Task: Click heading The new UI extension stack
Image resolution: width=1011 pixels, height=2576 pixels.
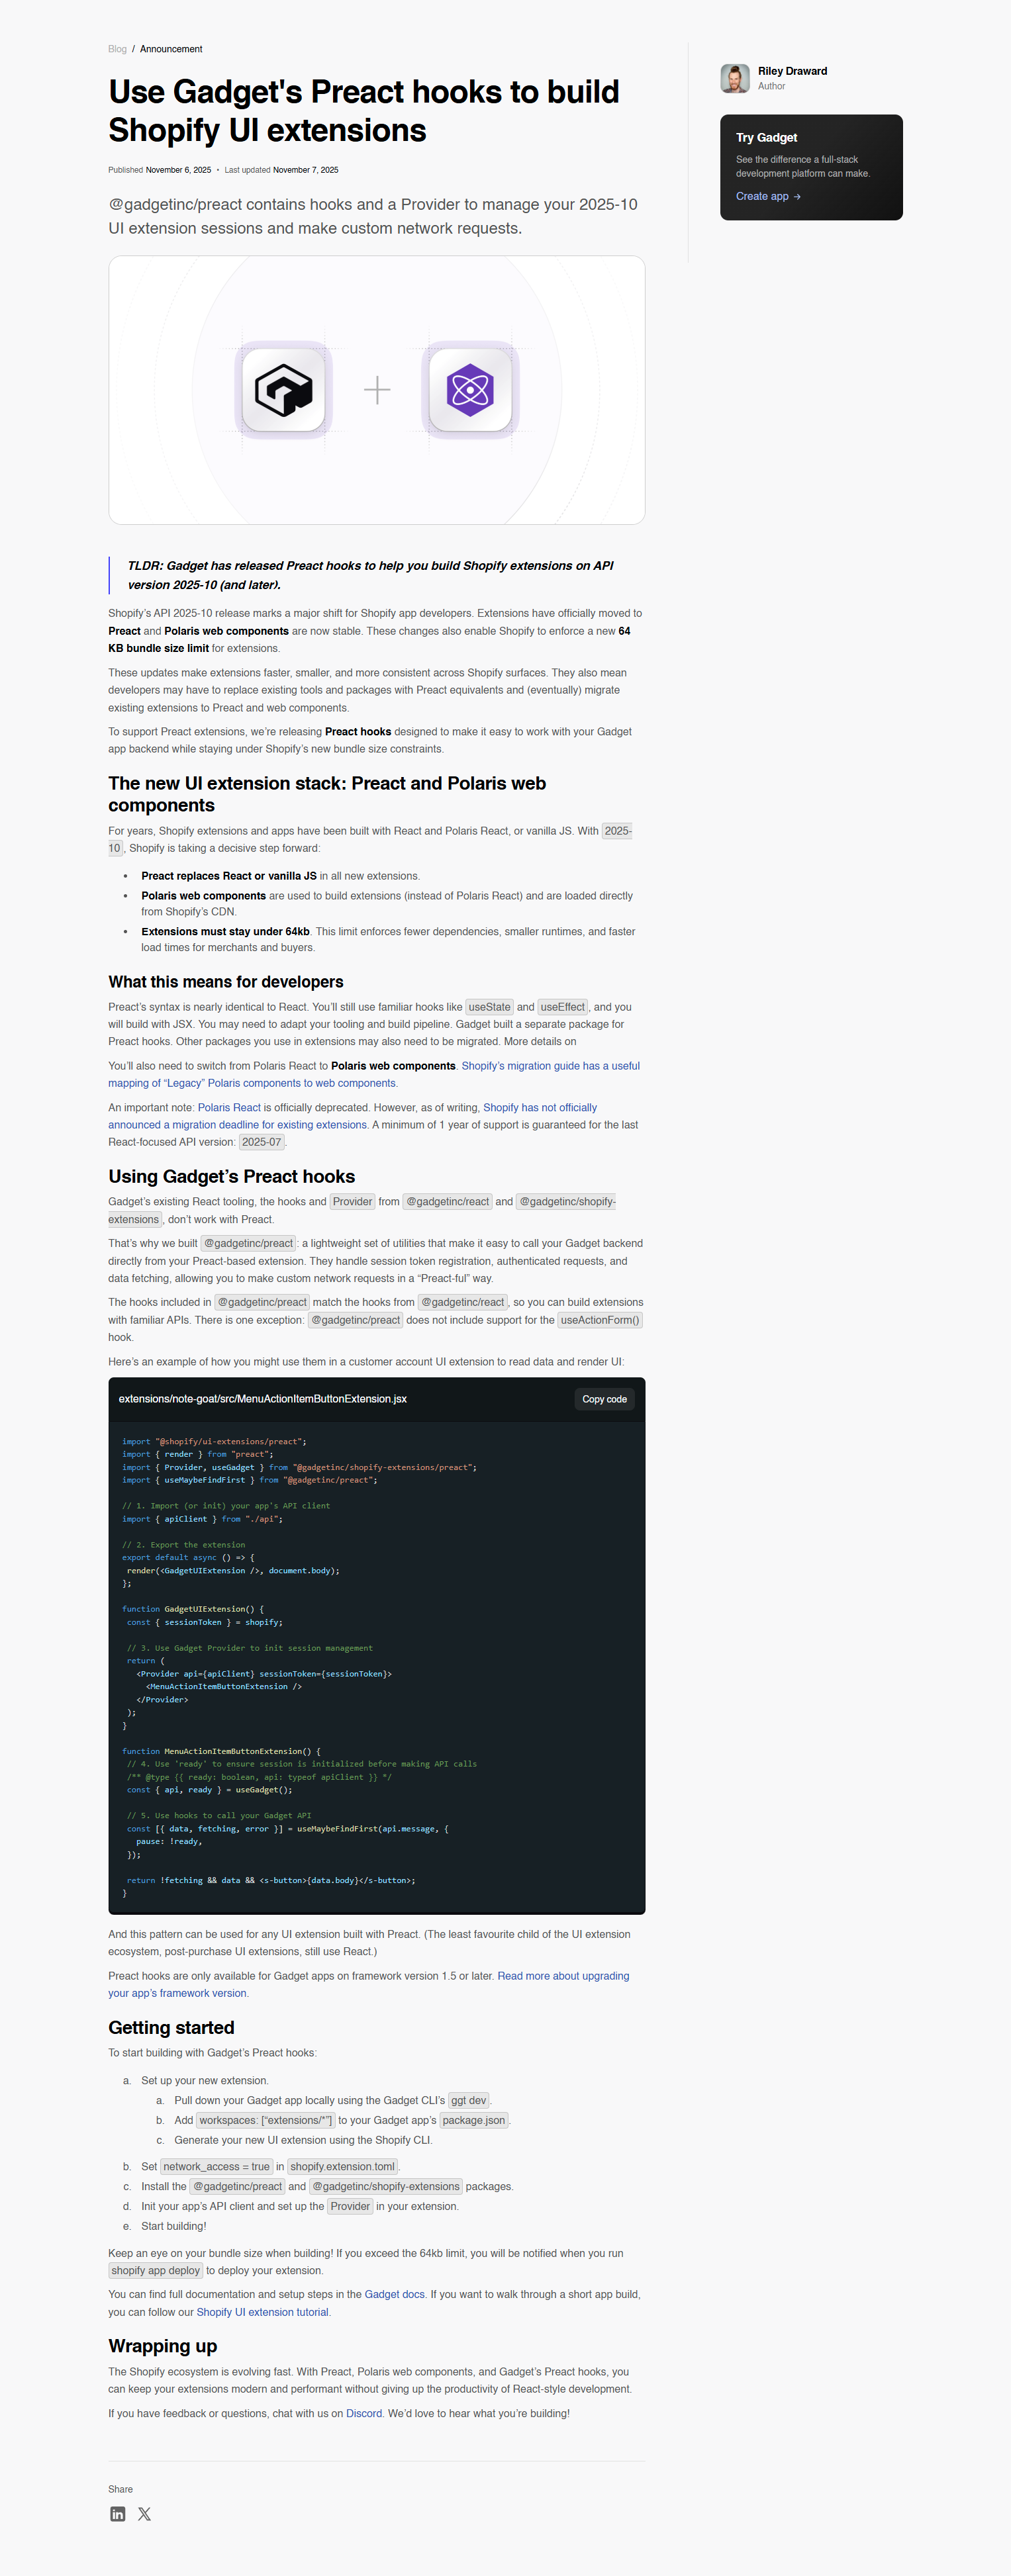Action: [327, 794]
